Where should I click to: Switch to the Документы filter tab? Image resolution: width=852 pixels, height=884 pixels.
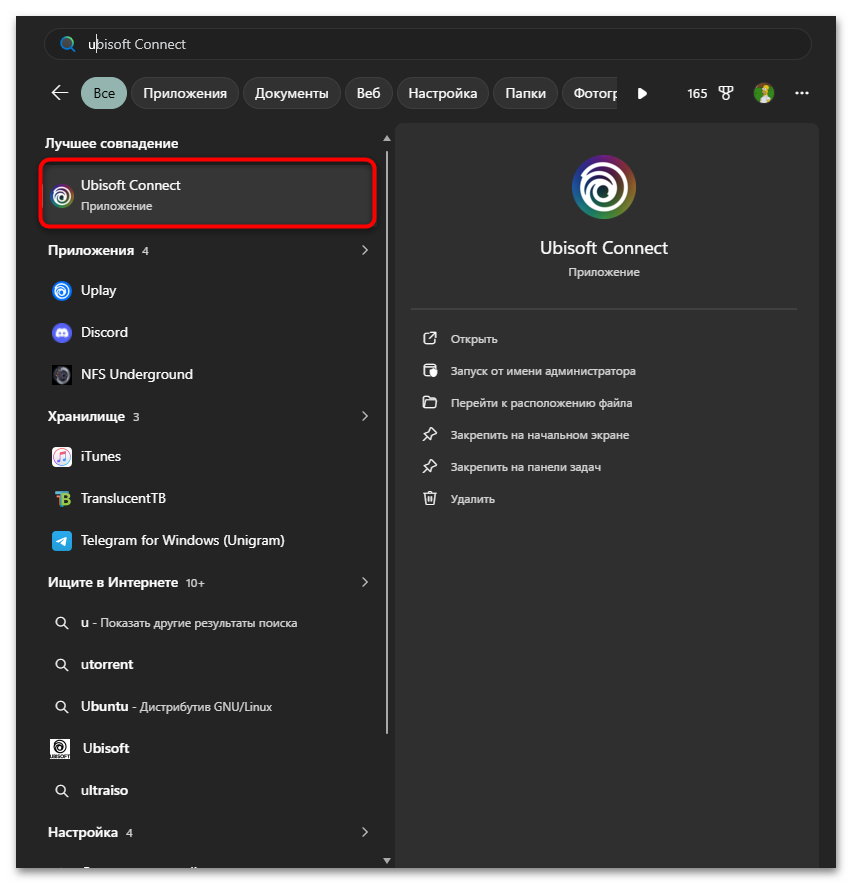[x=292, y=93]
